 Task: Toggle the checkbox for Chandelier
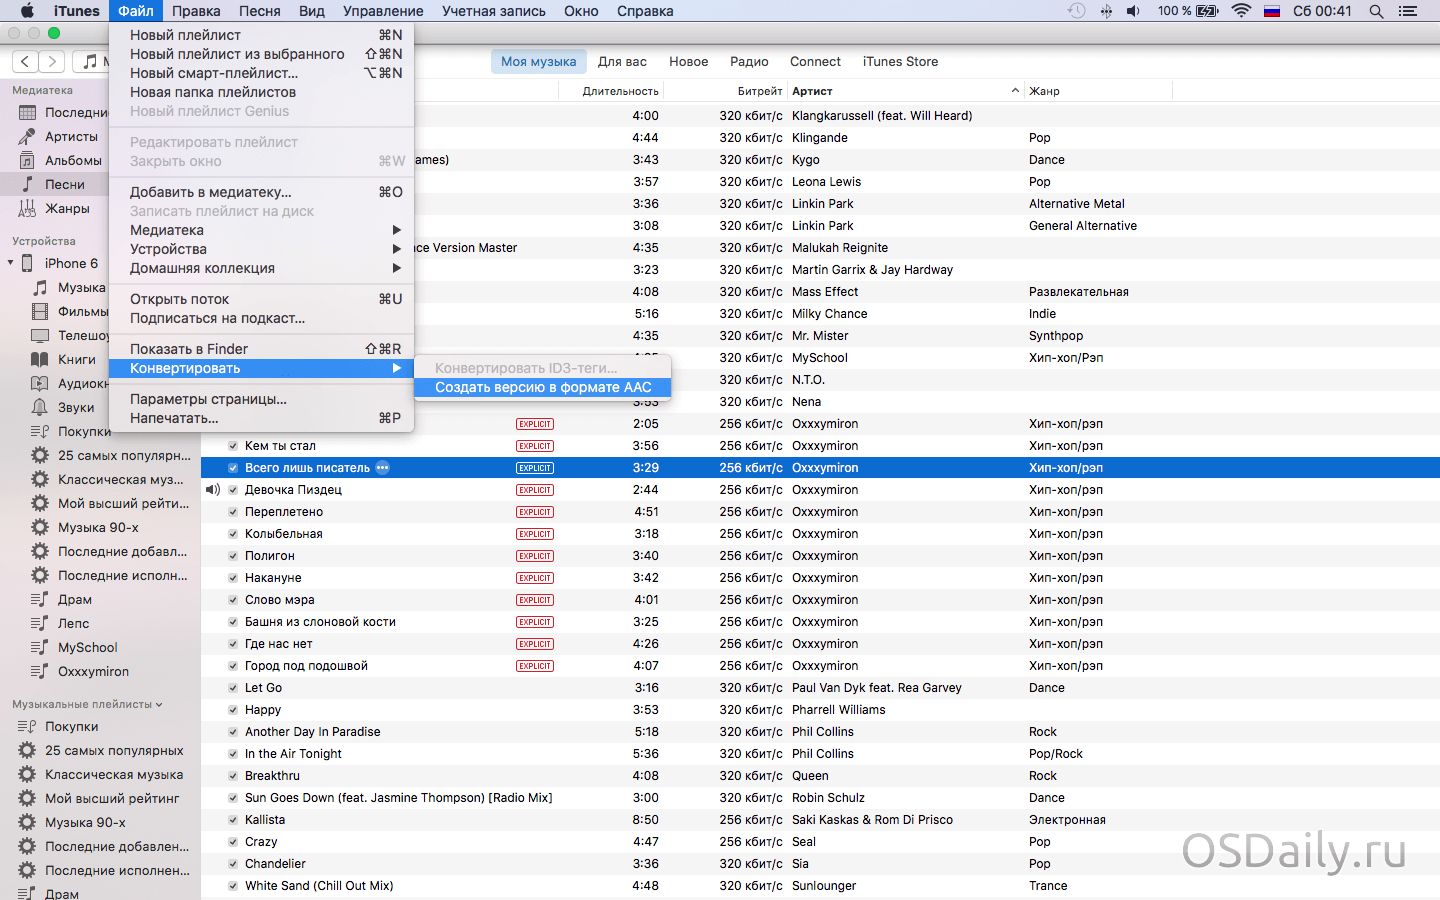coord(233,864)
